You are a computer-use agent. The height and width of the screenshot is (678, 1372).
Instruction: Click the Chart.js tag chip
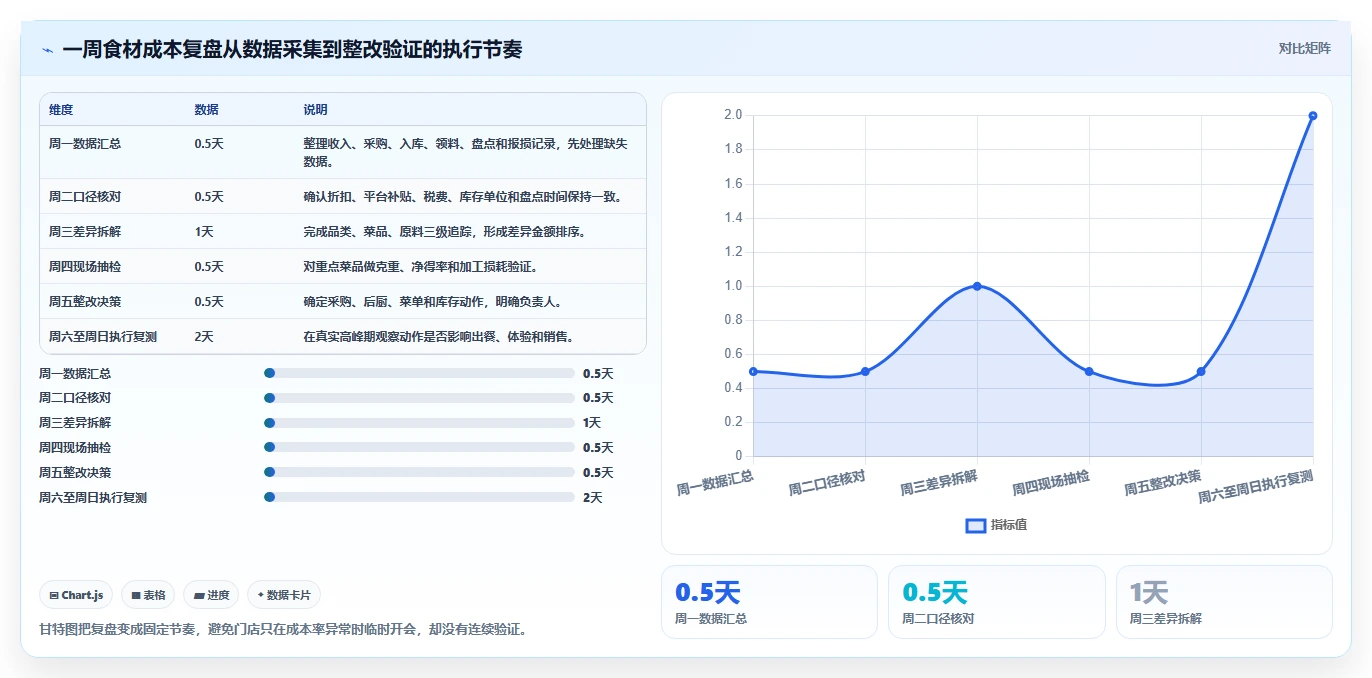pyautogui.click(x=77, y=595)
